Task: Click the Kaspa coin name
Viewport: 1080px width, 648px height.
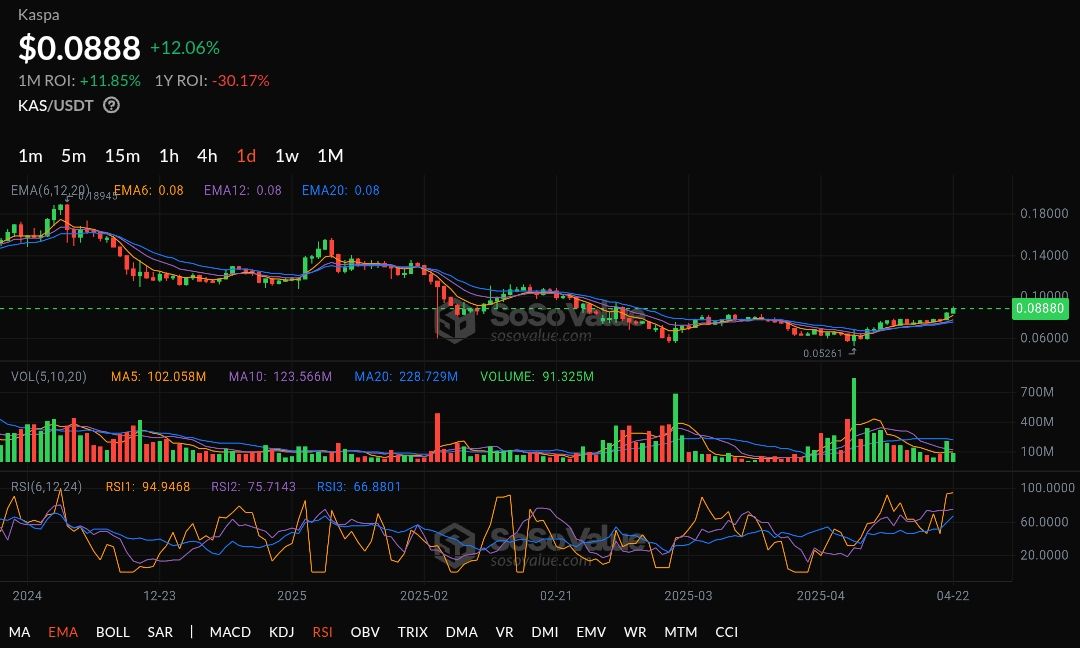Action: coord(39,14)
